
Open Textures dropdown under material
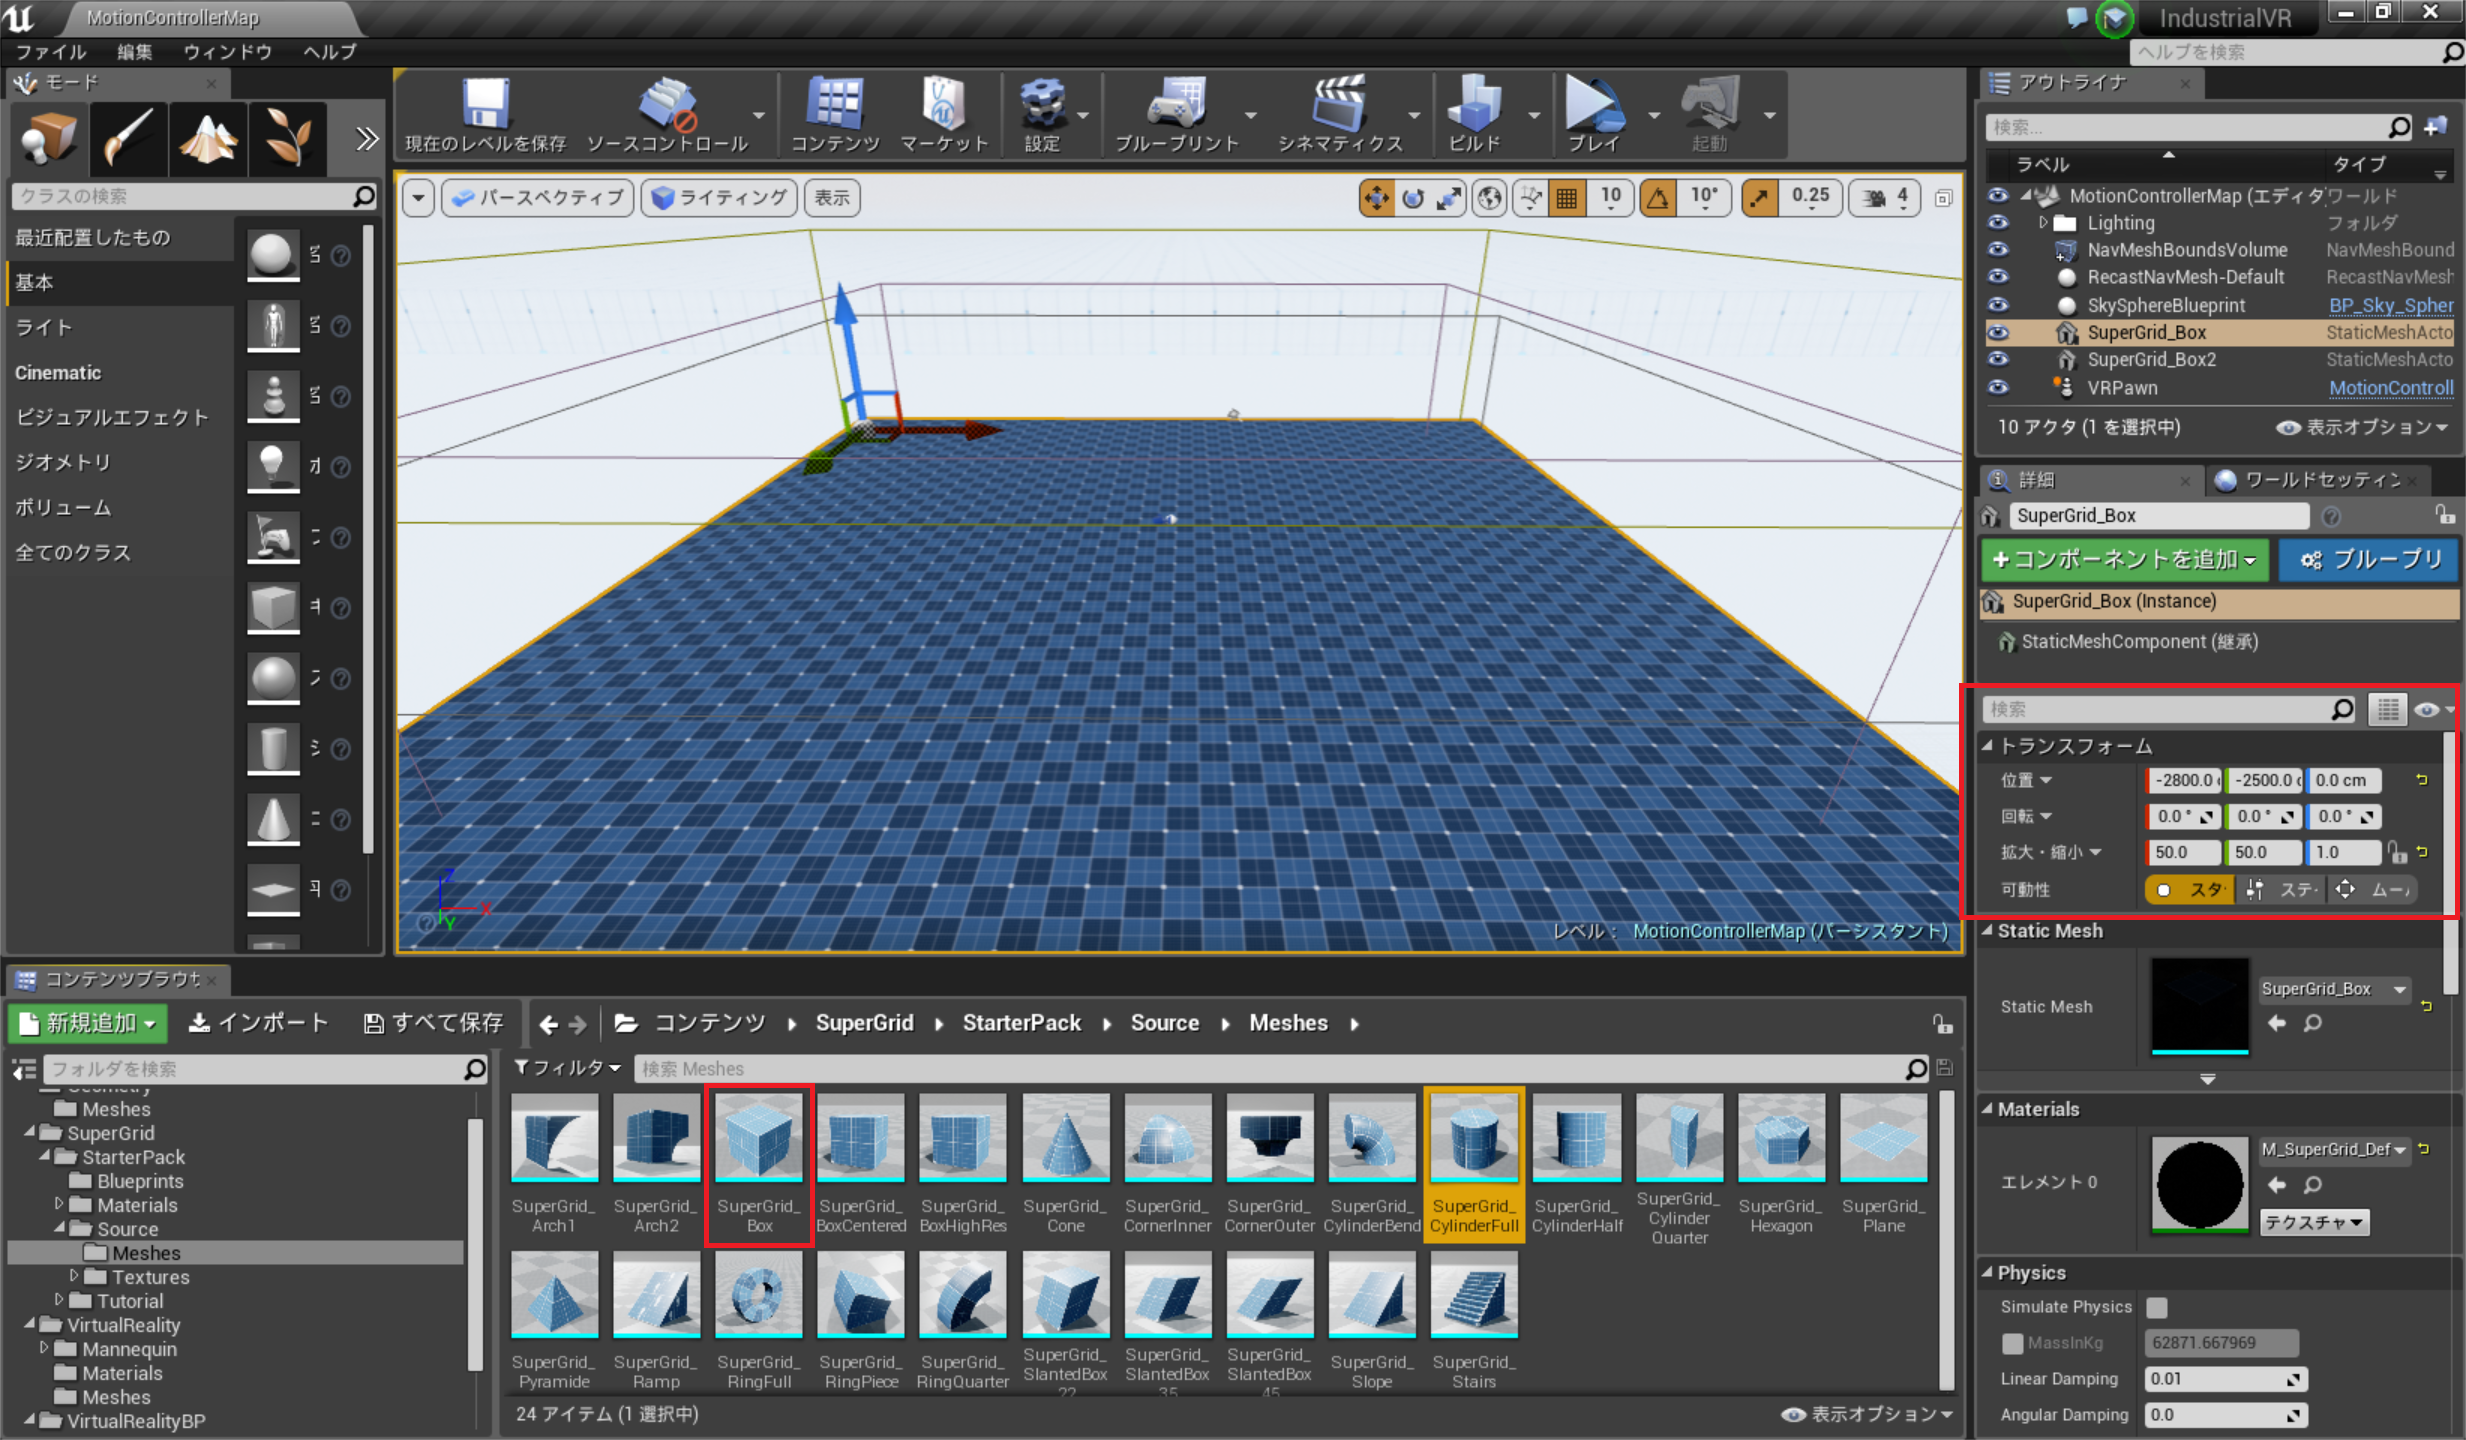pyautogui.click(x=2314, y=1222)
